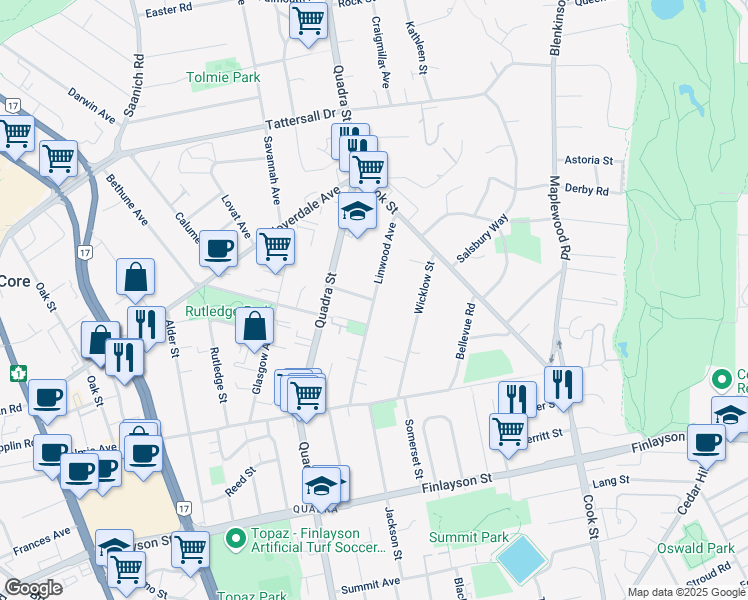Select the cart marker near Merritt St
This screenshot has height=600, width=748.
coord(509,432)
